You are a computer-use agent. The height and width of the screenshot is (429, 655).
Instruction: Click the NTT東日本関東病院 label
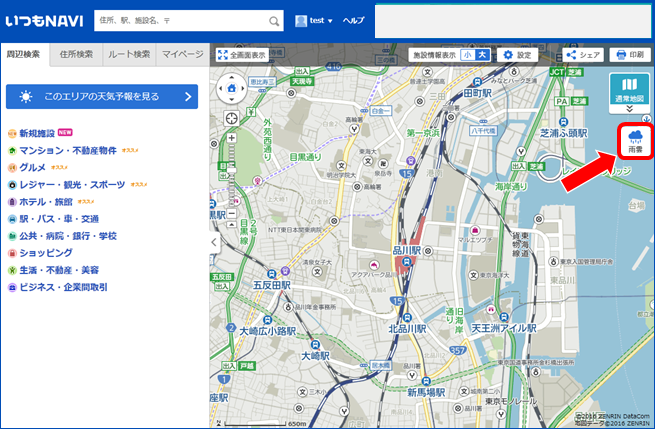tap(294, 230)
